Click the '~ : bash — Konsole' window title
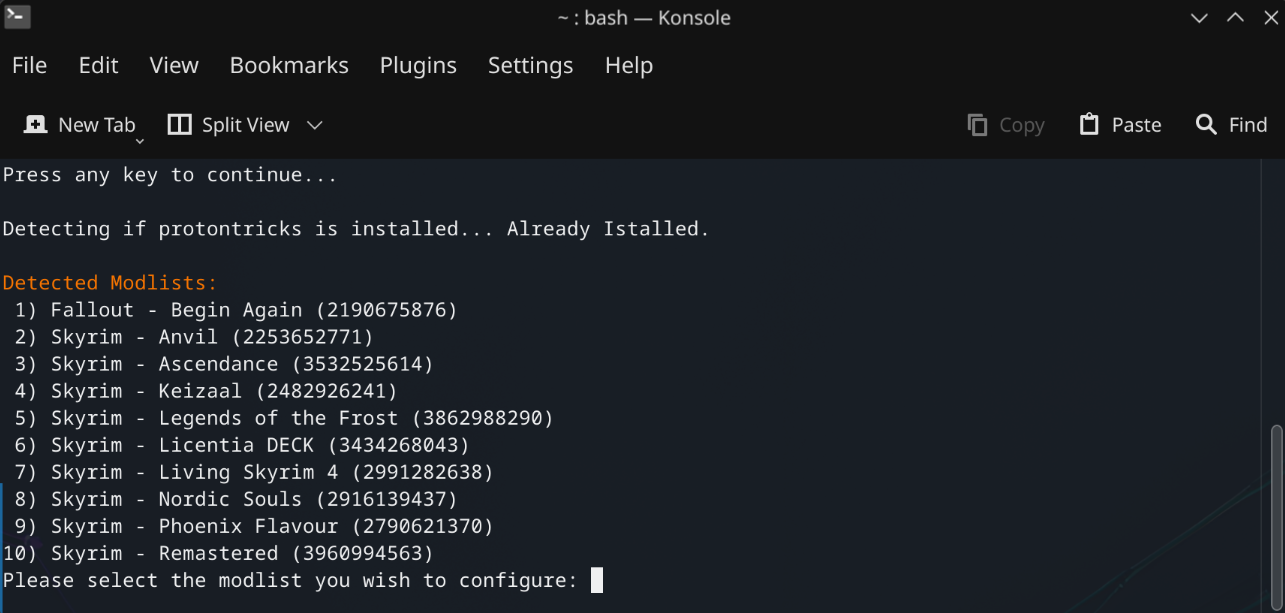 pos(644,17)
